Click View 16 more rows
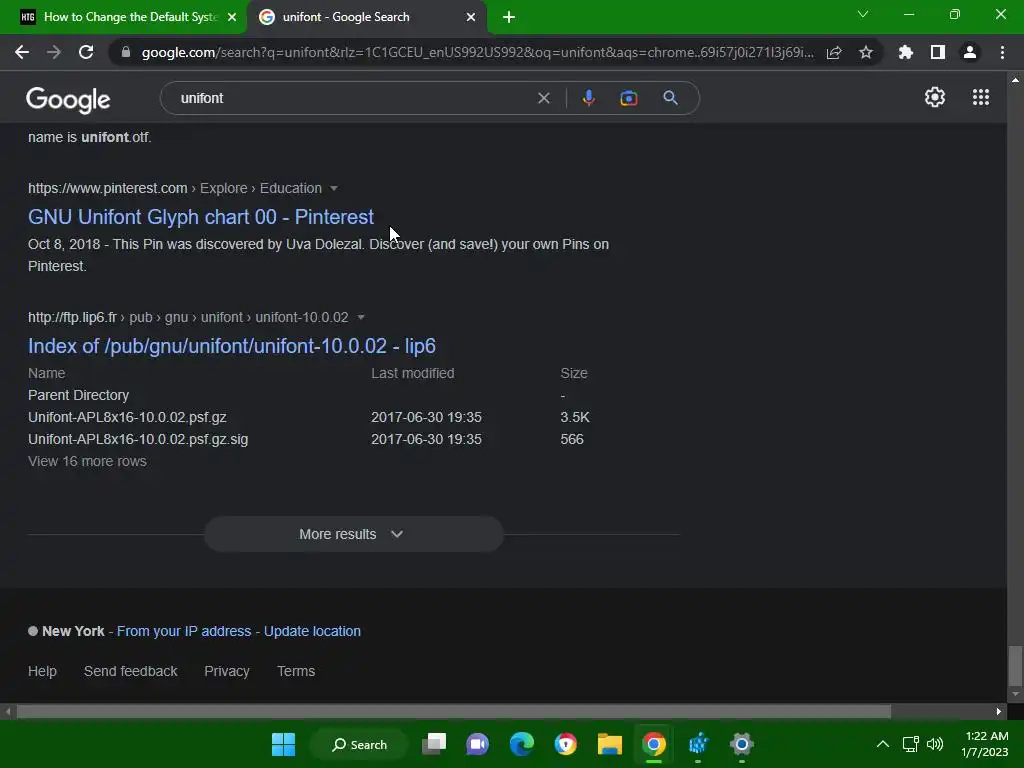1024x768 pixels. (88, 461)
